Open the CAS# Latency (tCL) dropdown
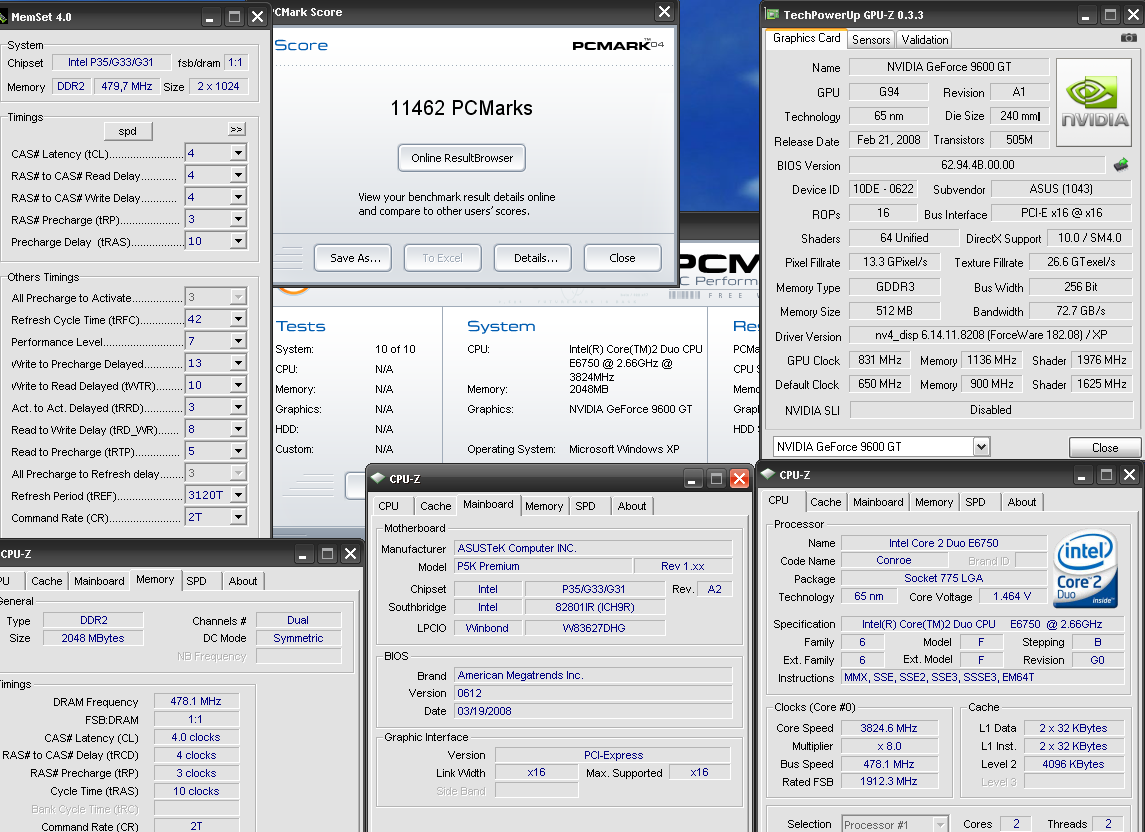Viewport: 1145px width, 832px height. pyautogui.click(x=238, y=153)
